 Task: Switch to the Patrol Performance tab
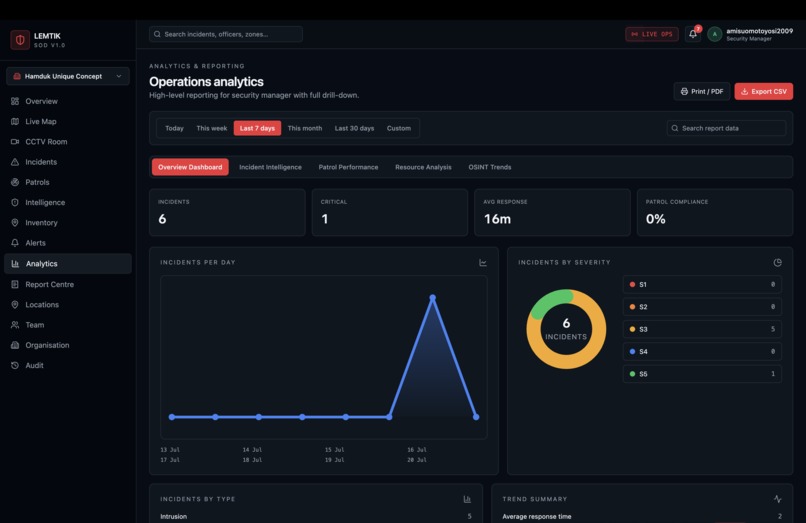click(x=348, y=167)
